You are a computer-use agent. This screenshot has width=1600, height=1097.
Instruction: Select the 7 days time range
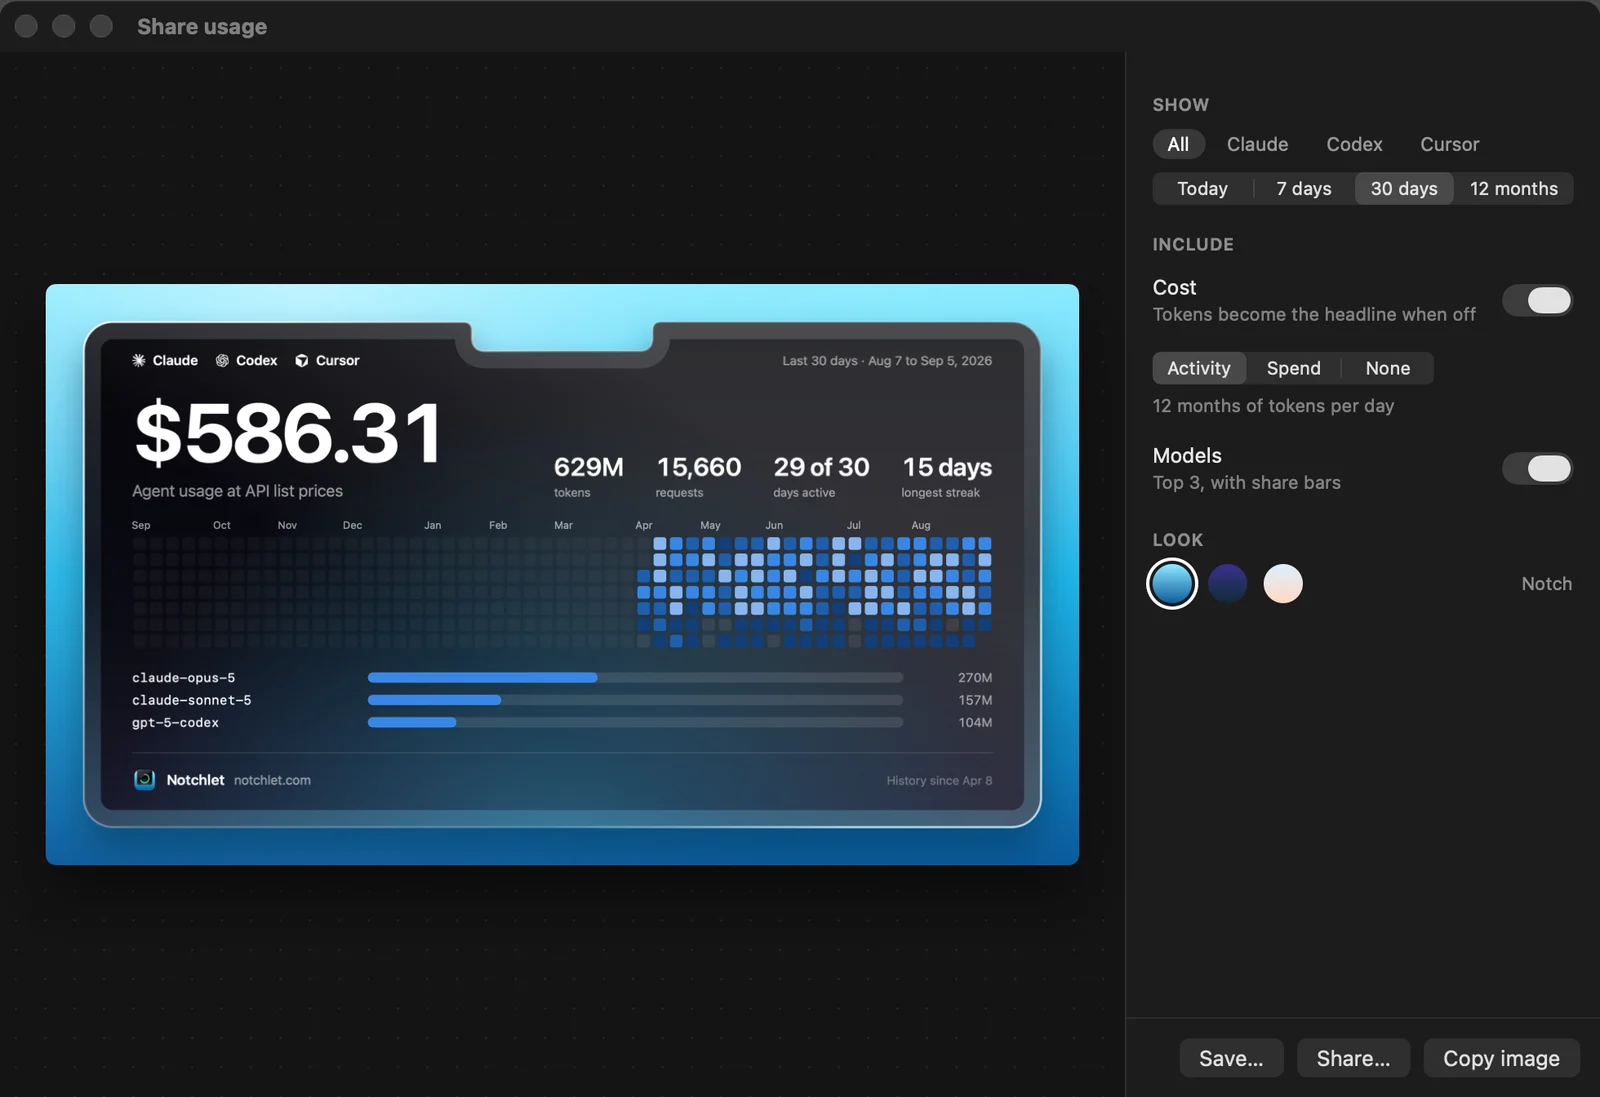click(1304, 188)
